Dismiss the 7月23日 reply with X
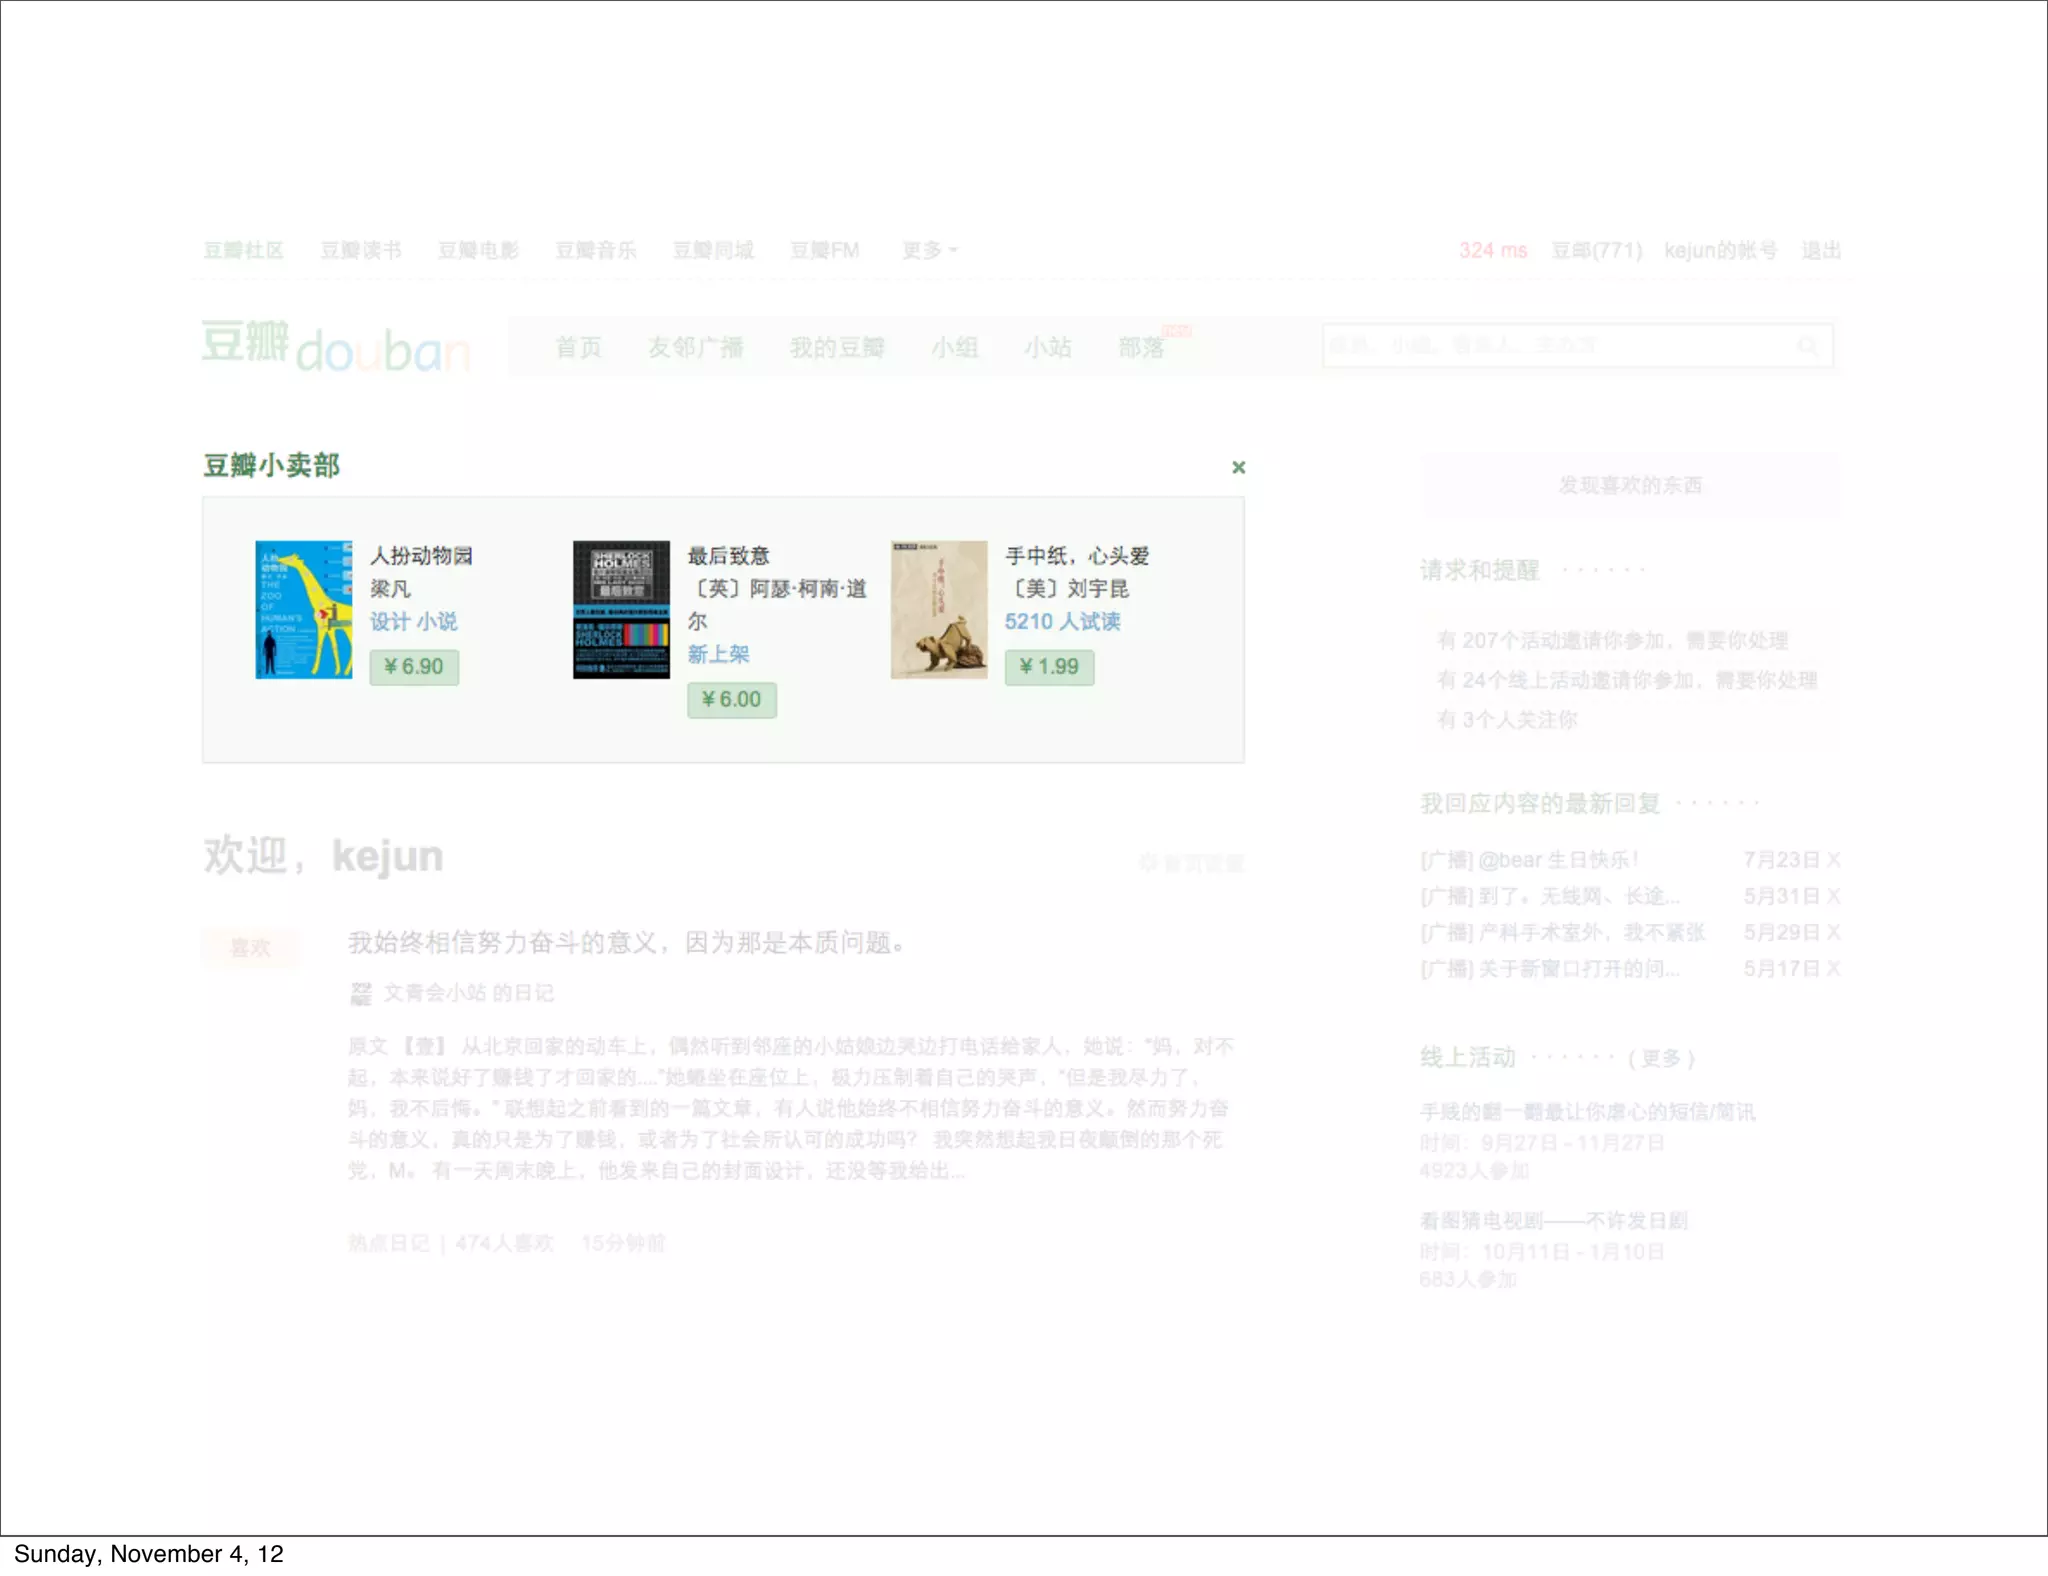 pos(1833,860)
